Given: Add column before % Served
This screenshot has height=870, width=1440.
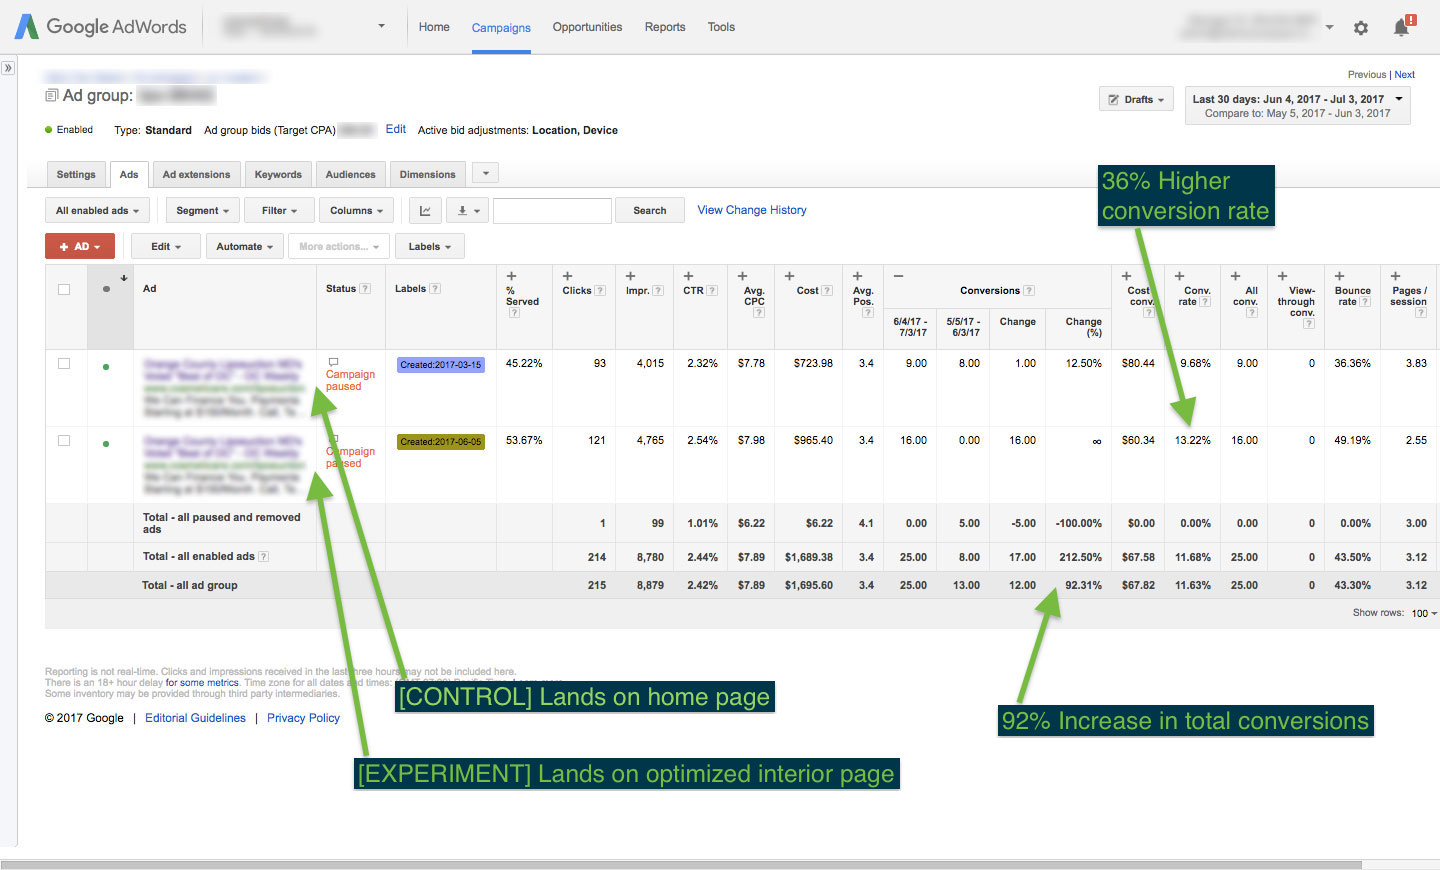Looking at the screenshot, I should [x=512, y=276].
